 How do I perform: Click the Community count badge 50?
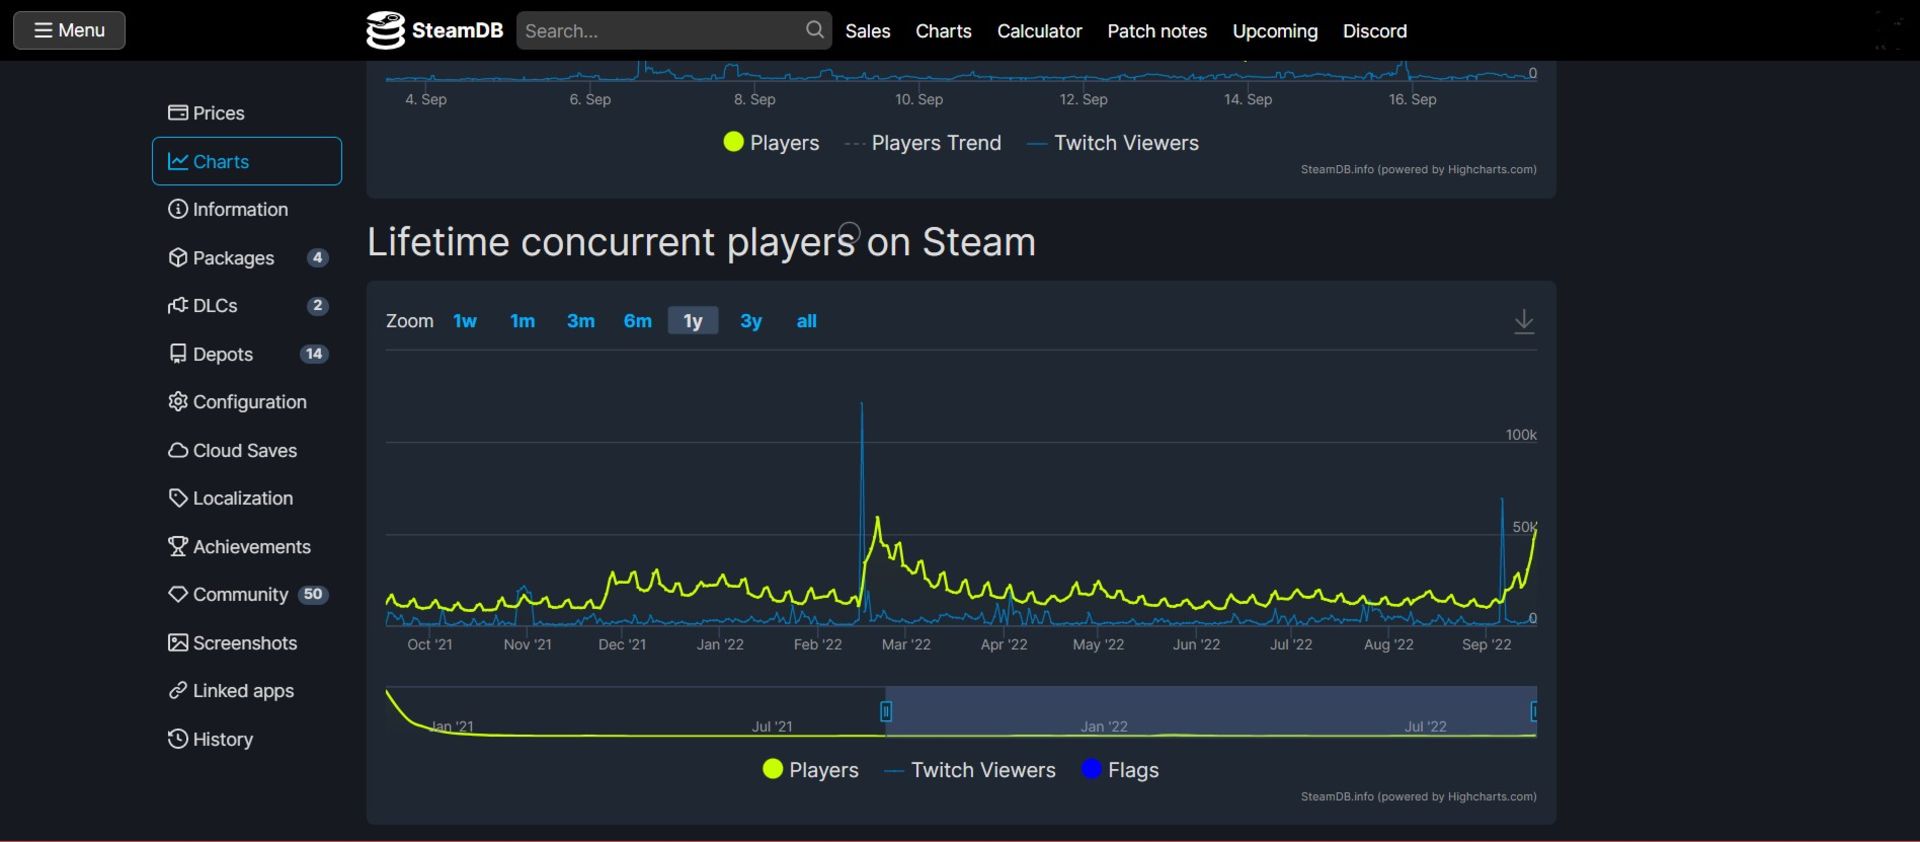tap(313, 594)
